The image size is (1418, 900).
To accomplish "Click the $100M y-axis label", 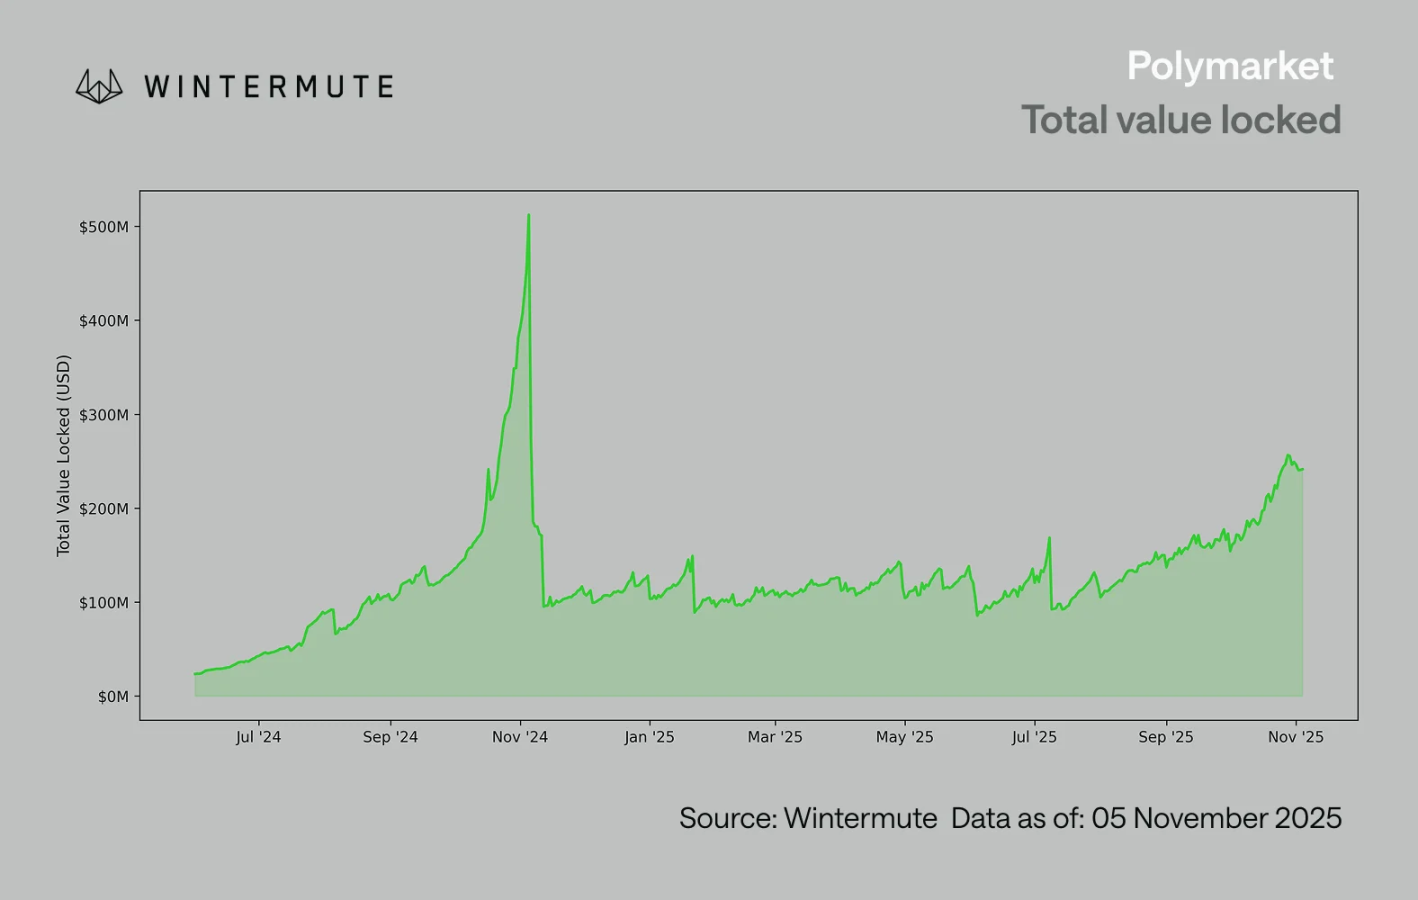I will (104, 603).
